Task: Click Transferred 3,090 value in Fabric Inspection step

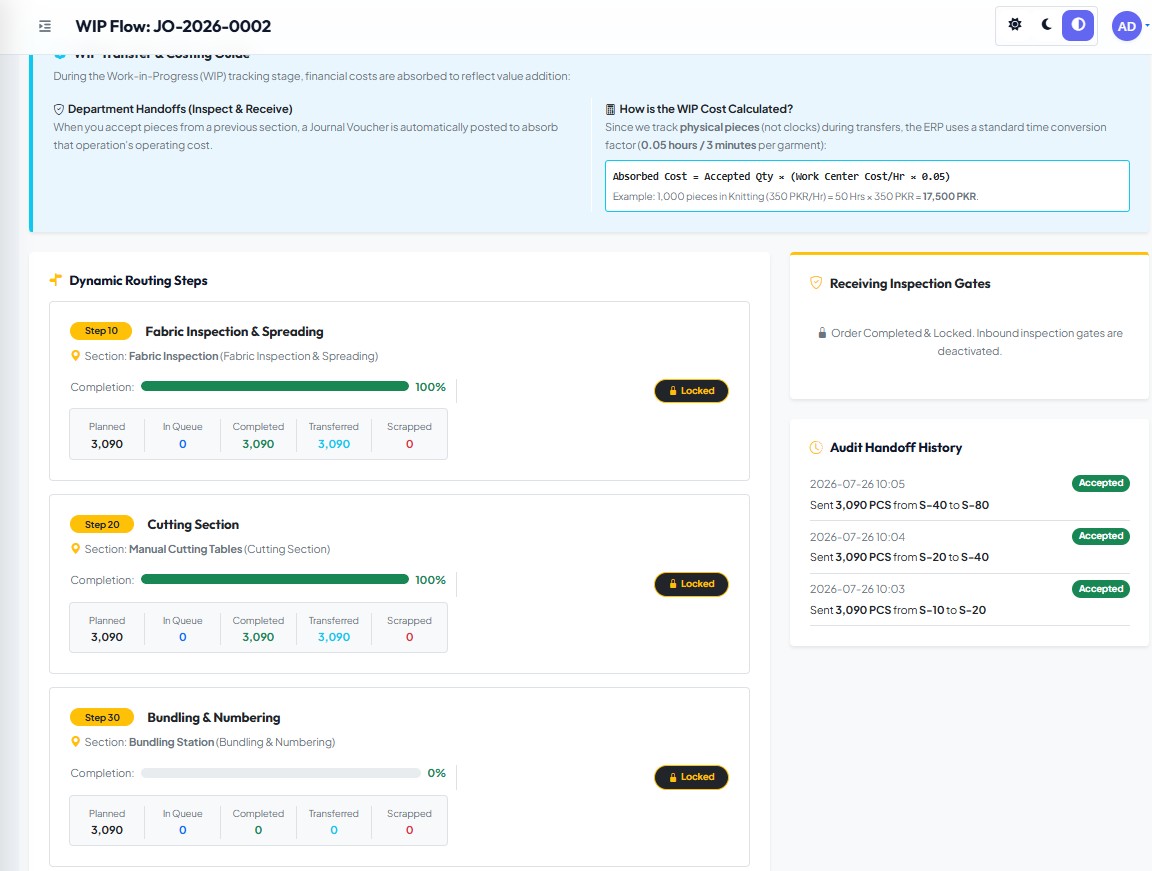Action: 334,444
